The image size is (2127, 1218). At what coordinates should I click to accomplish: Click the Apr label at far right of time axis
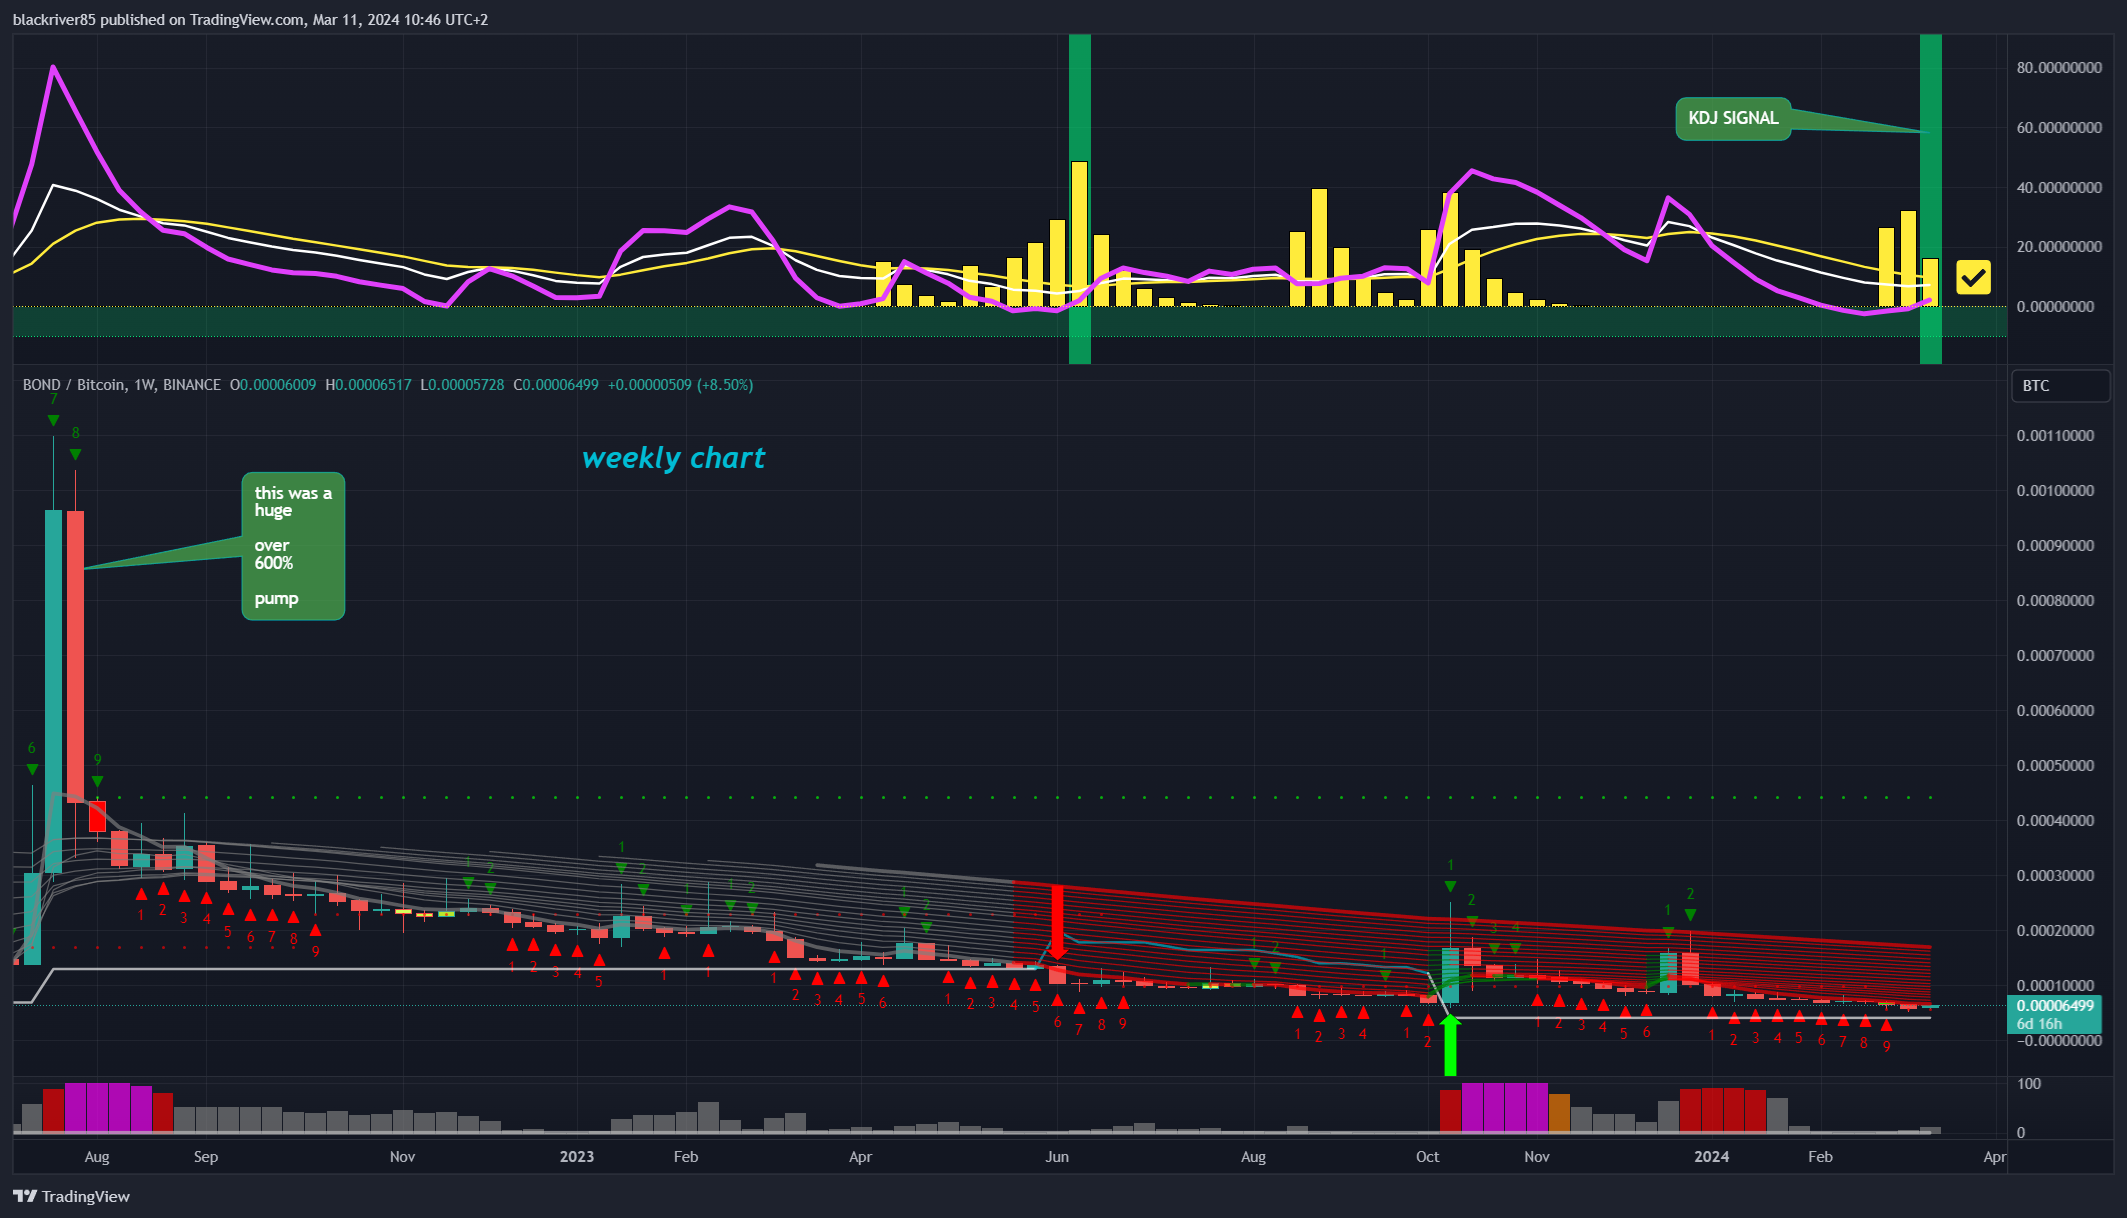coord(1995,1157)
